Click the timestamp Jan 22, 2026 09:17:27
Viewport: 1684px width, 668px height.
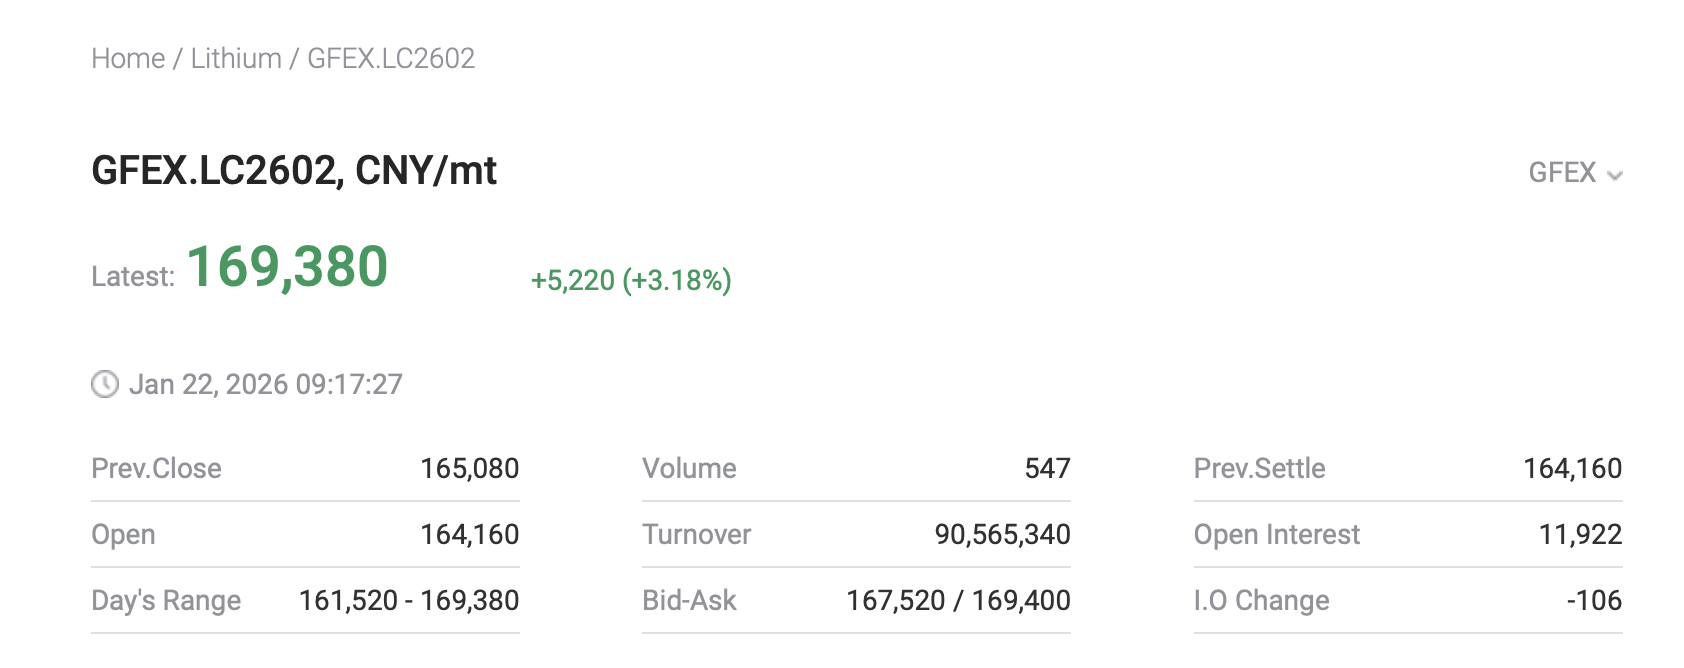[x=264, y=384]
